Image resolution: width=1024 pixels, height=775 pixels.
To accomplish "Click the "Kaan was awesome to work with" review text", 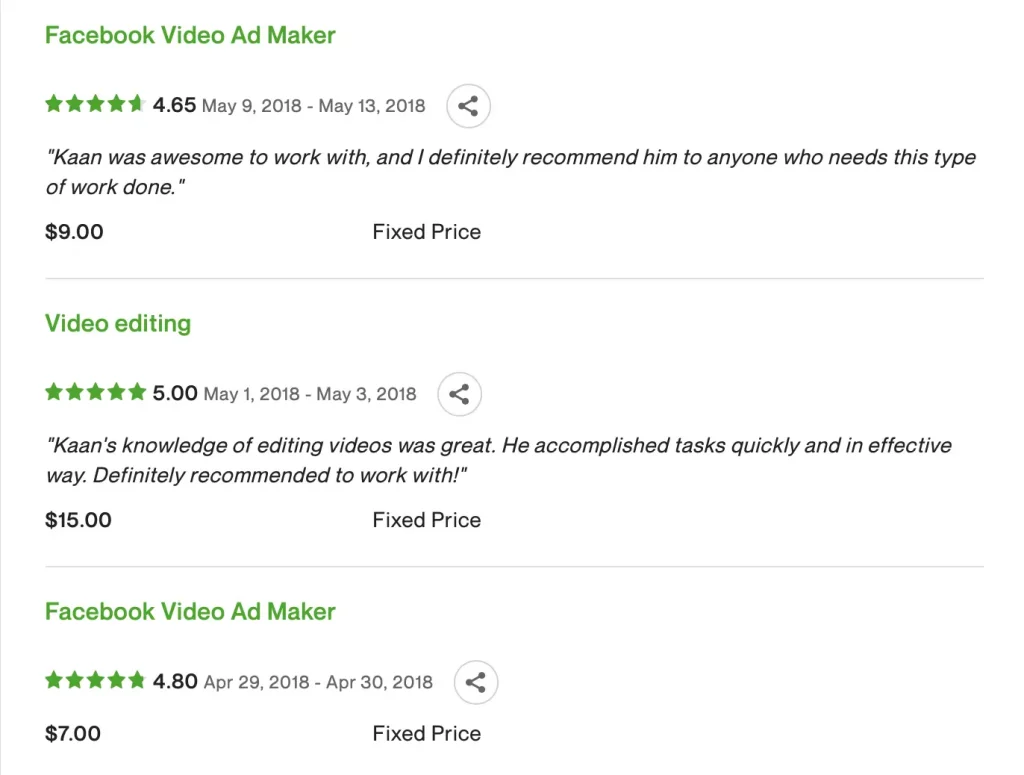I will 511,172.
